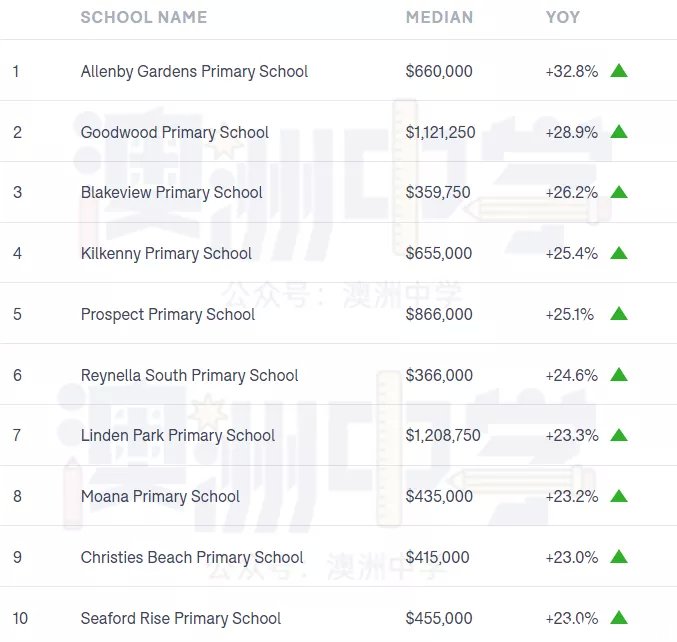Click the $1,121,250 median value

(440, 132)
